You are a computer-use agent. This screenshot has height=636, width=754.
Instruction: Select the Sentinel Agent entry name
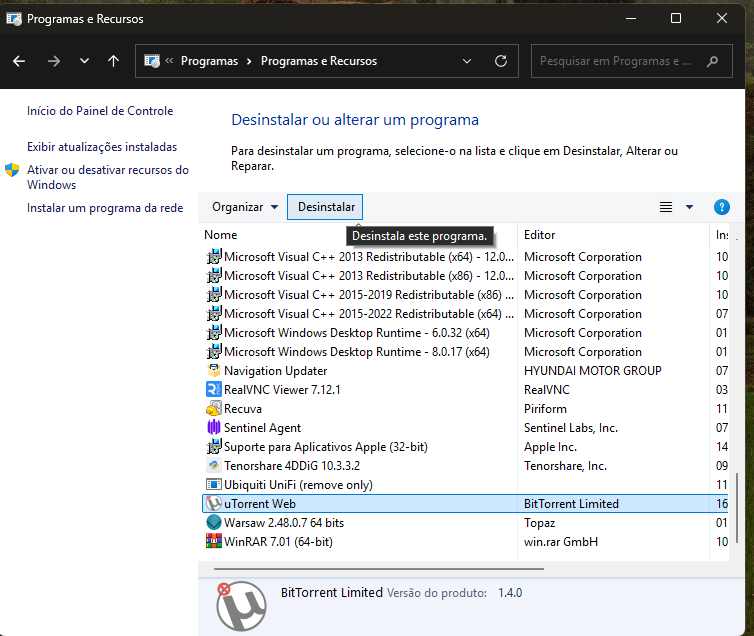[x=263, y=428]
